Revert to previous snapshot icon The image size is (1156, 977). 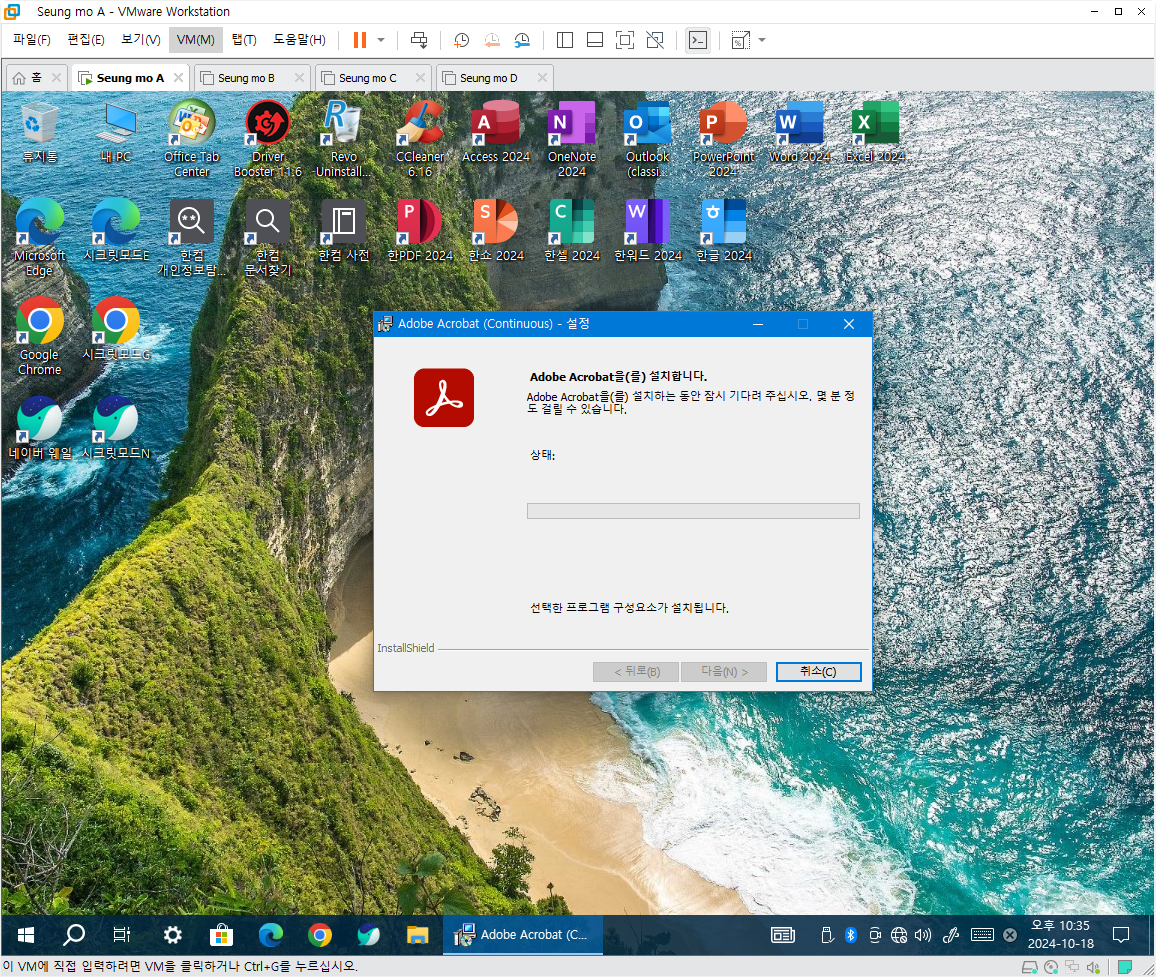point(492,40)
